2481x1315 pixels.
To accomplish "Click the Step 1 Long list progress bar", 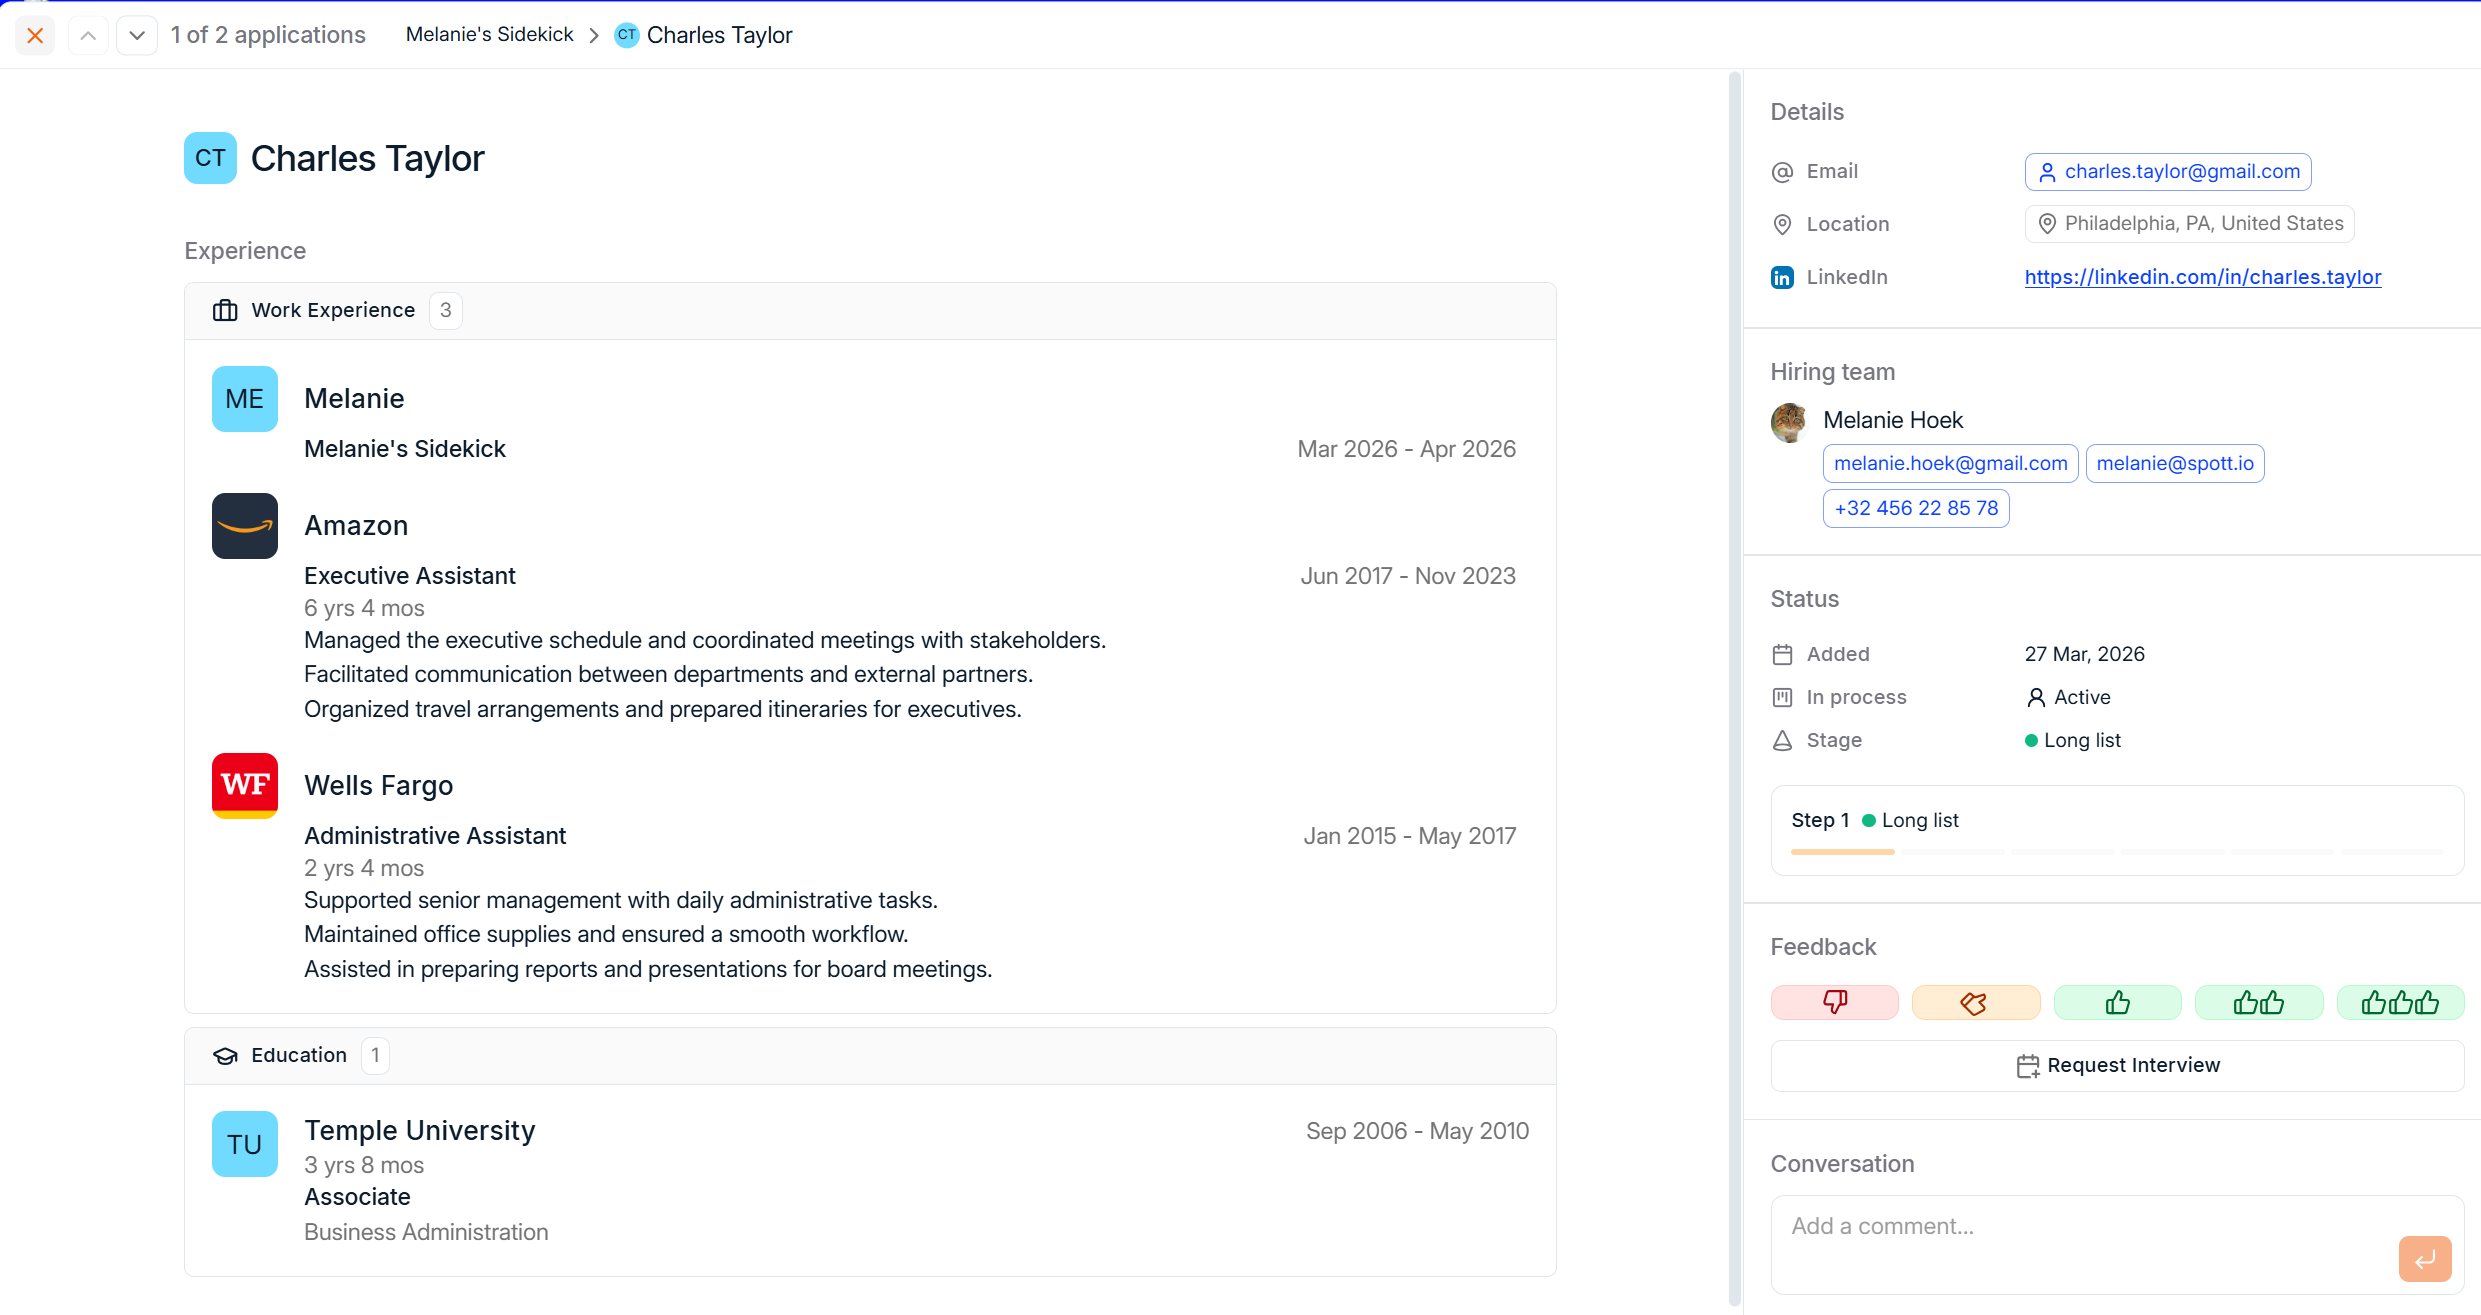I will [x=2117, y=852].
